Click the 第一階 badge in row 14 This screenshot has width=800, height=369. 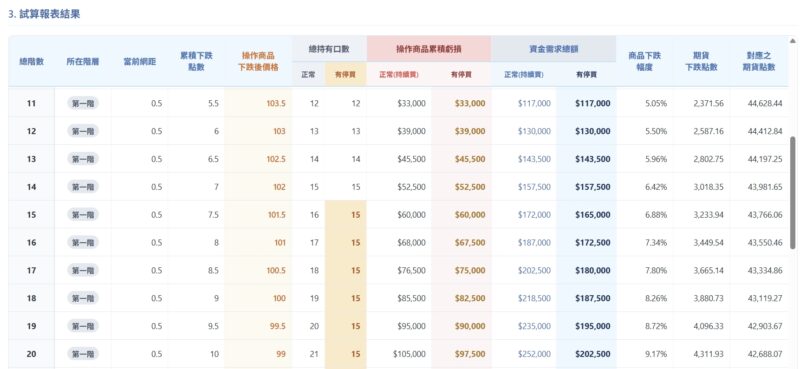click(83, 187)
